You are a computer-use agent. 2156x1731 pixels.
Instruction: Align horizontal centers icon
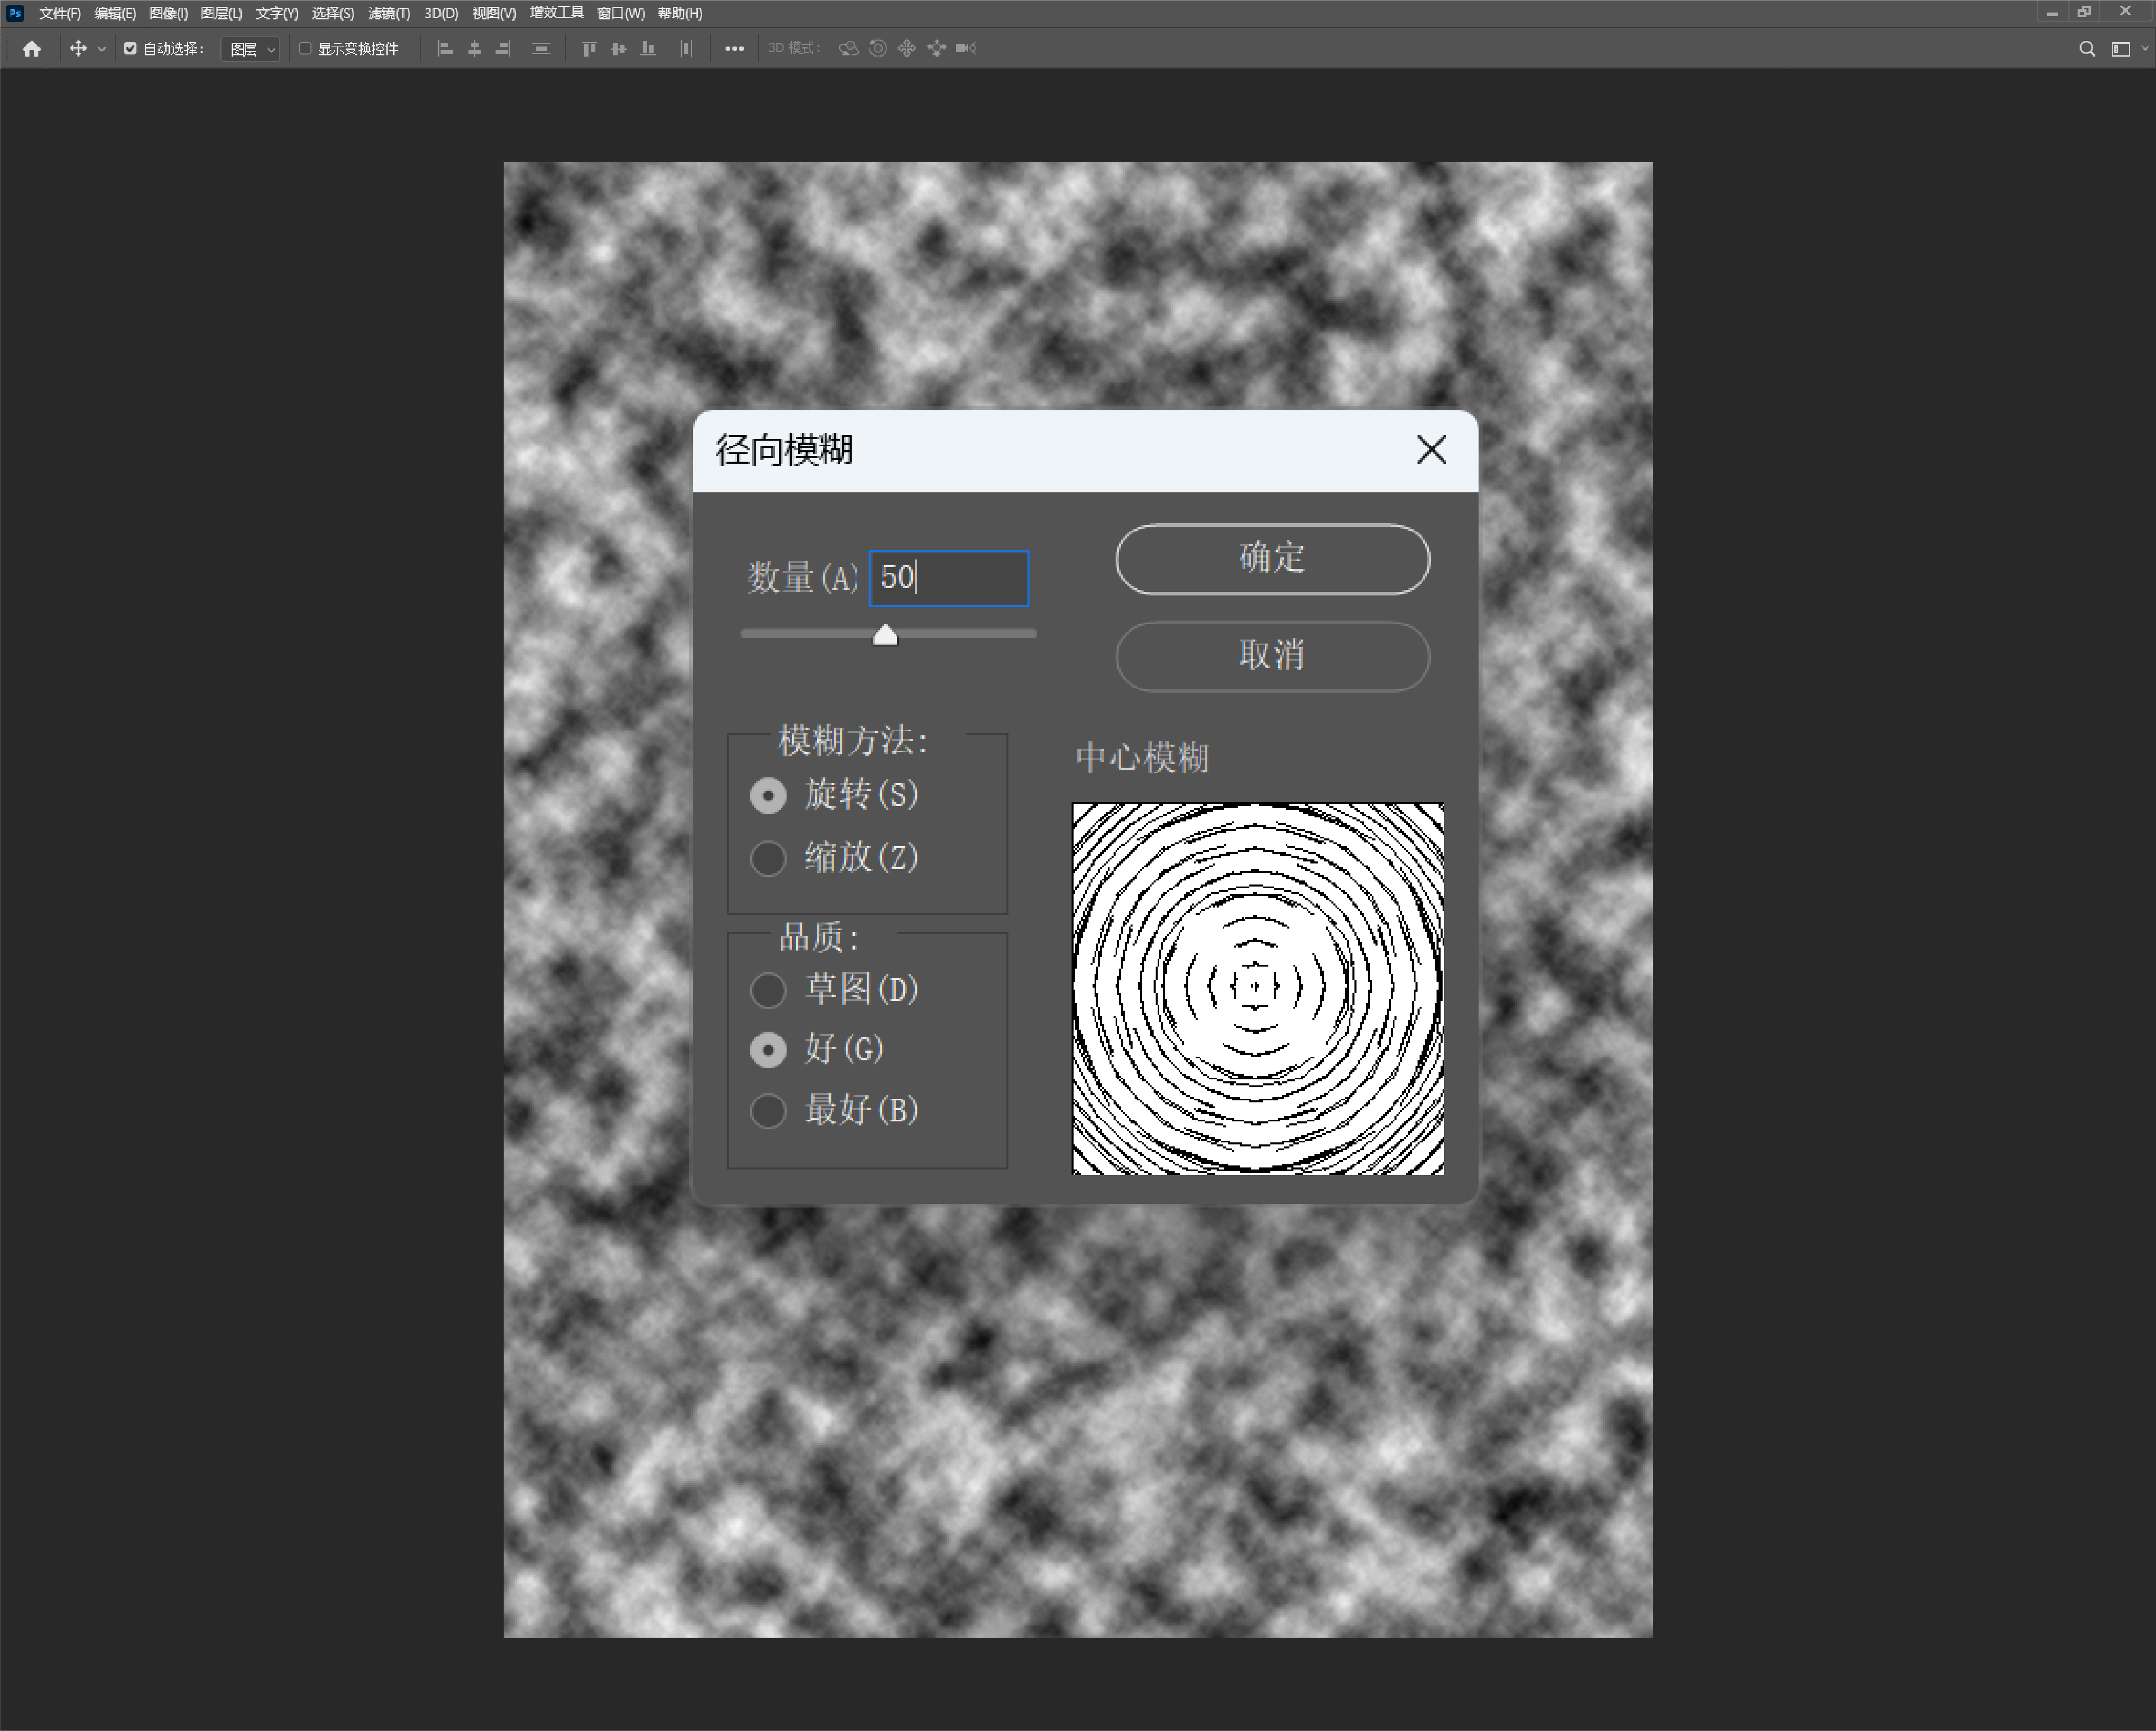click(475, 48)
